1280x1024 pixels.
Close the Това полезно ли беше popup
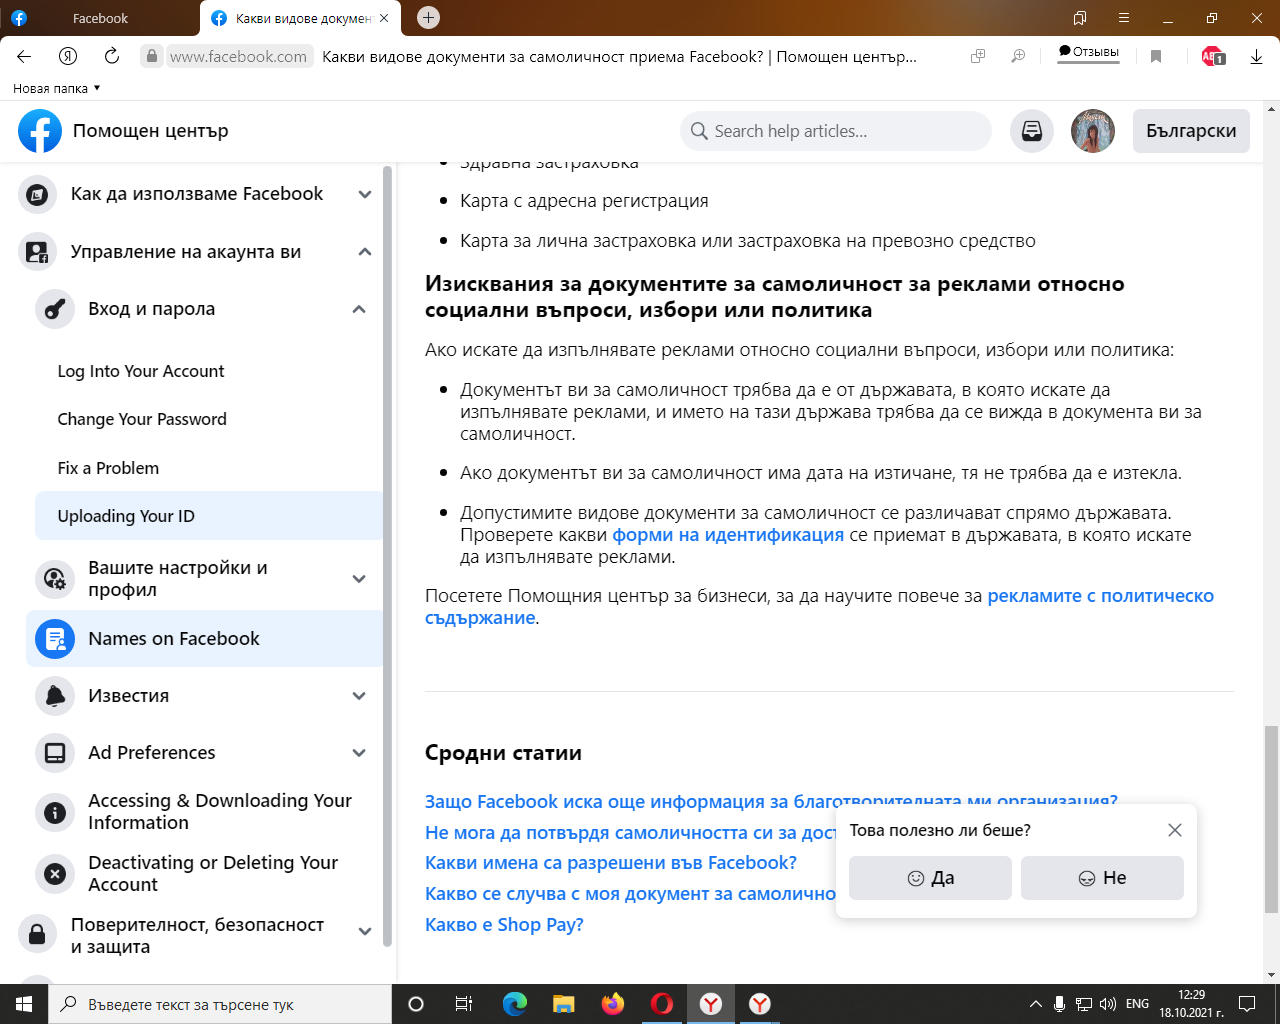click(x=1175, y=830)
